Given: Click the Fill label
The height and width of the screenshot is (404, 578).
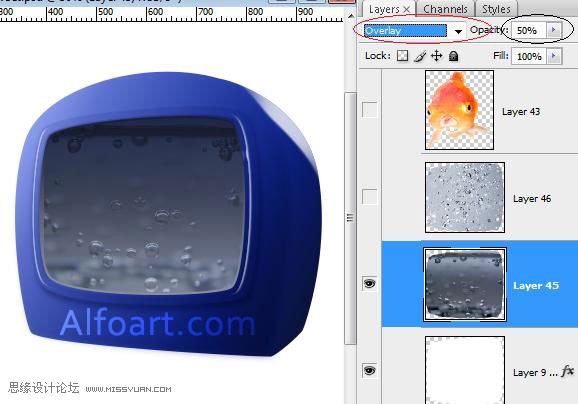Looking at the screenshot, I should pyautogui.click(x=501, y=56).
